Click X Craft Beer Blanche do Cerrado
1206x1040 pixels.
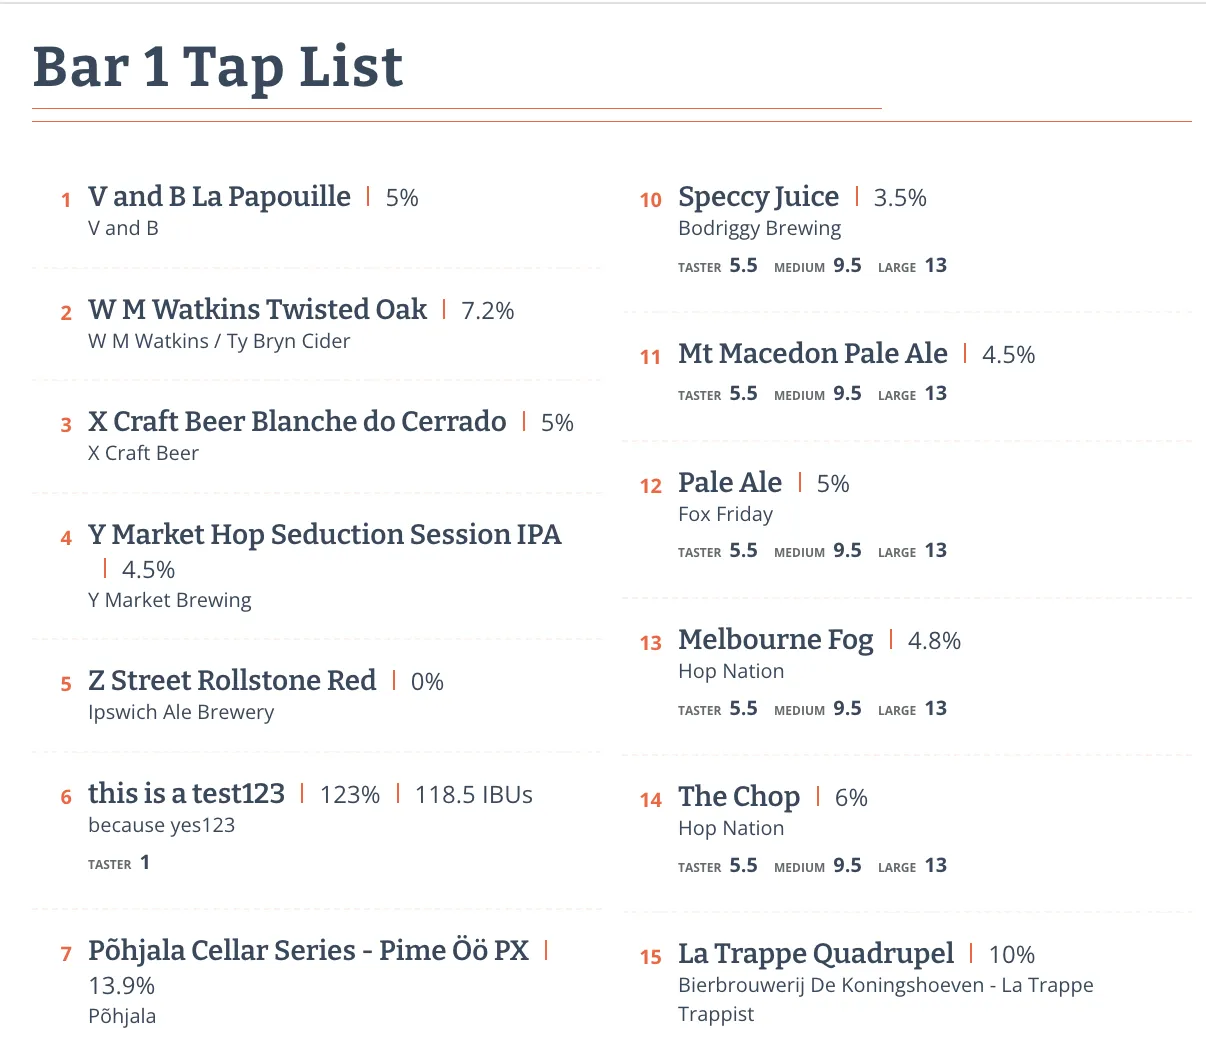pos(297,422)
